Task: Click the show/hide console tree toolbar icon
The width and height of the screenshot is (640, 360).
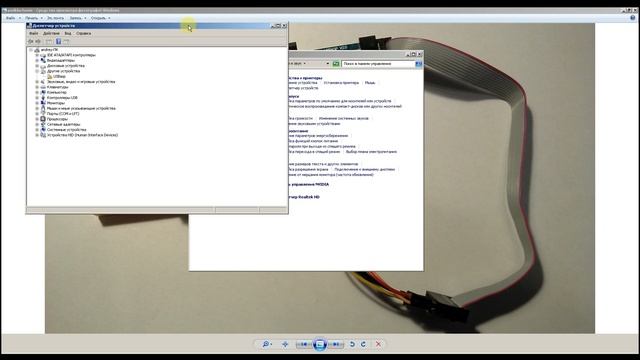Action: coord(49,42)
